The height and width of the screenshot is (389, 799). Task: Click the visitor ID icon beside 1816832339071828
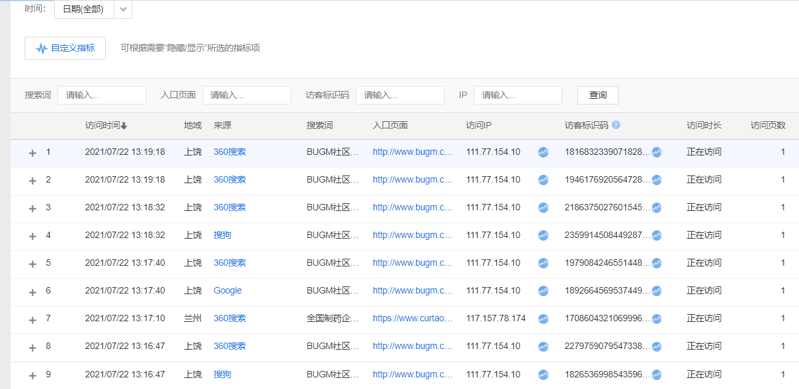[656, 152]
